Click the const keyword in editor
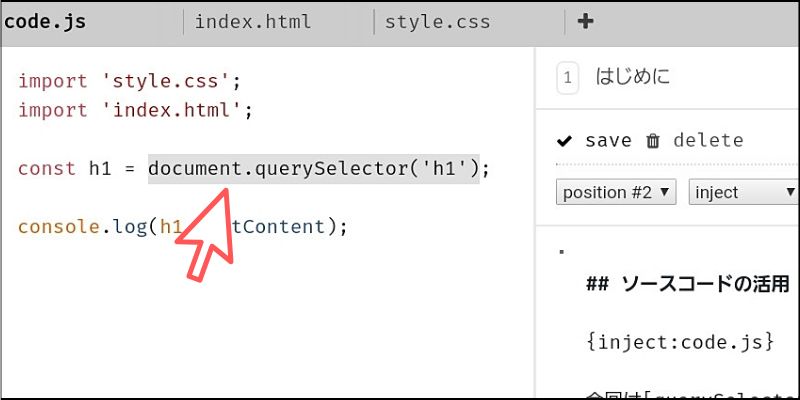Viewport: 800px width, 400px height. (47, 169)
